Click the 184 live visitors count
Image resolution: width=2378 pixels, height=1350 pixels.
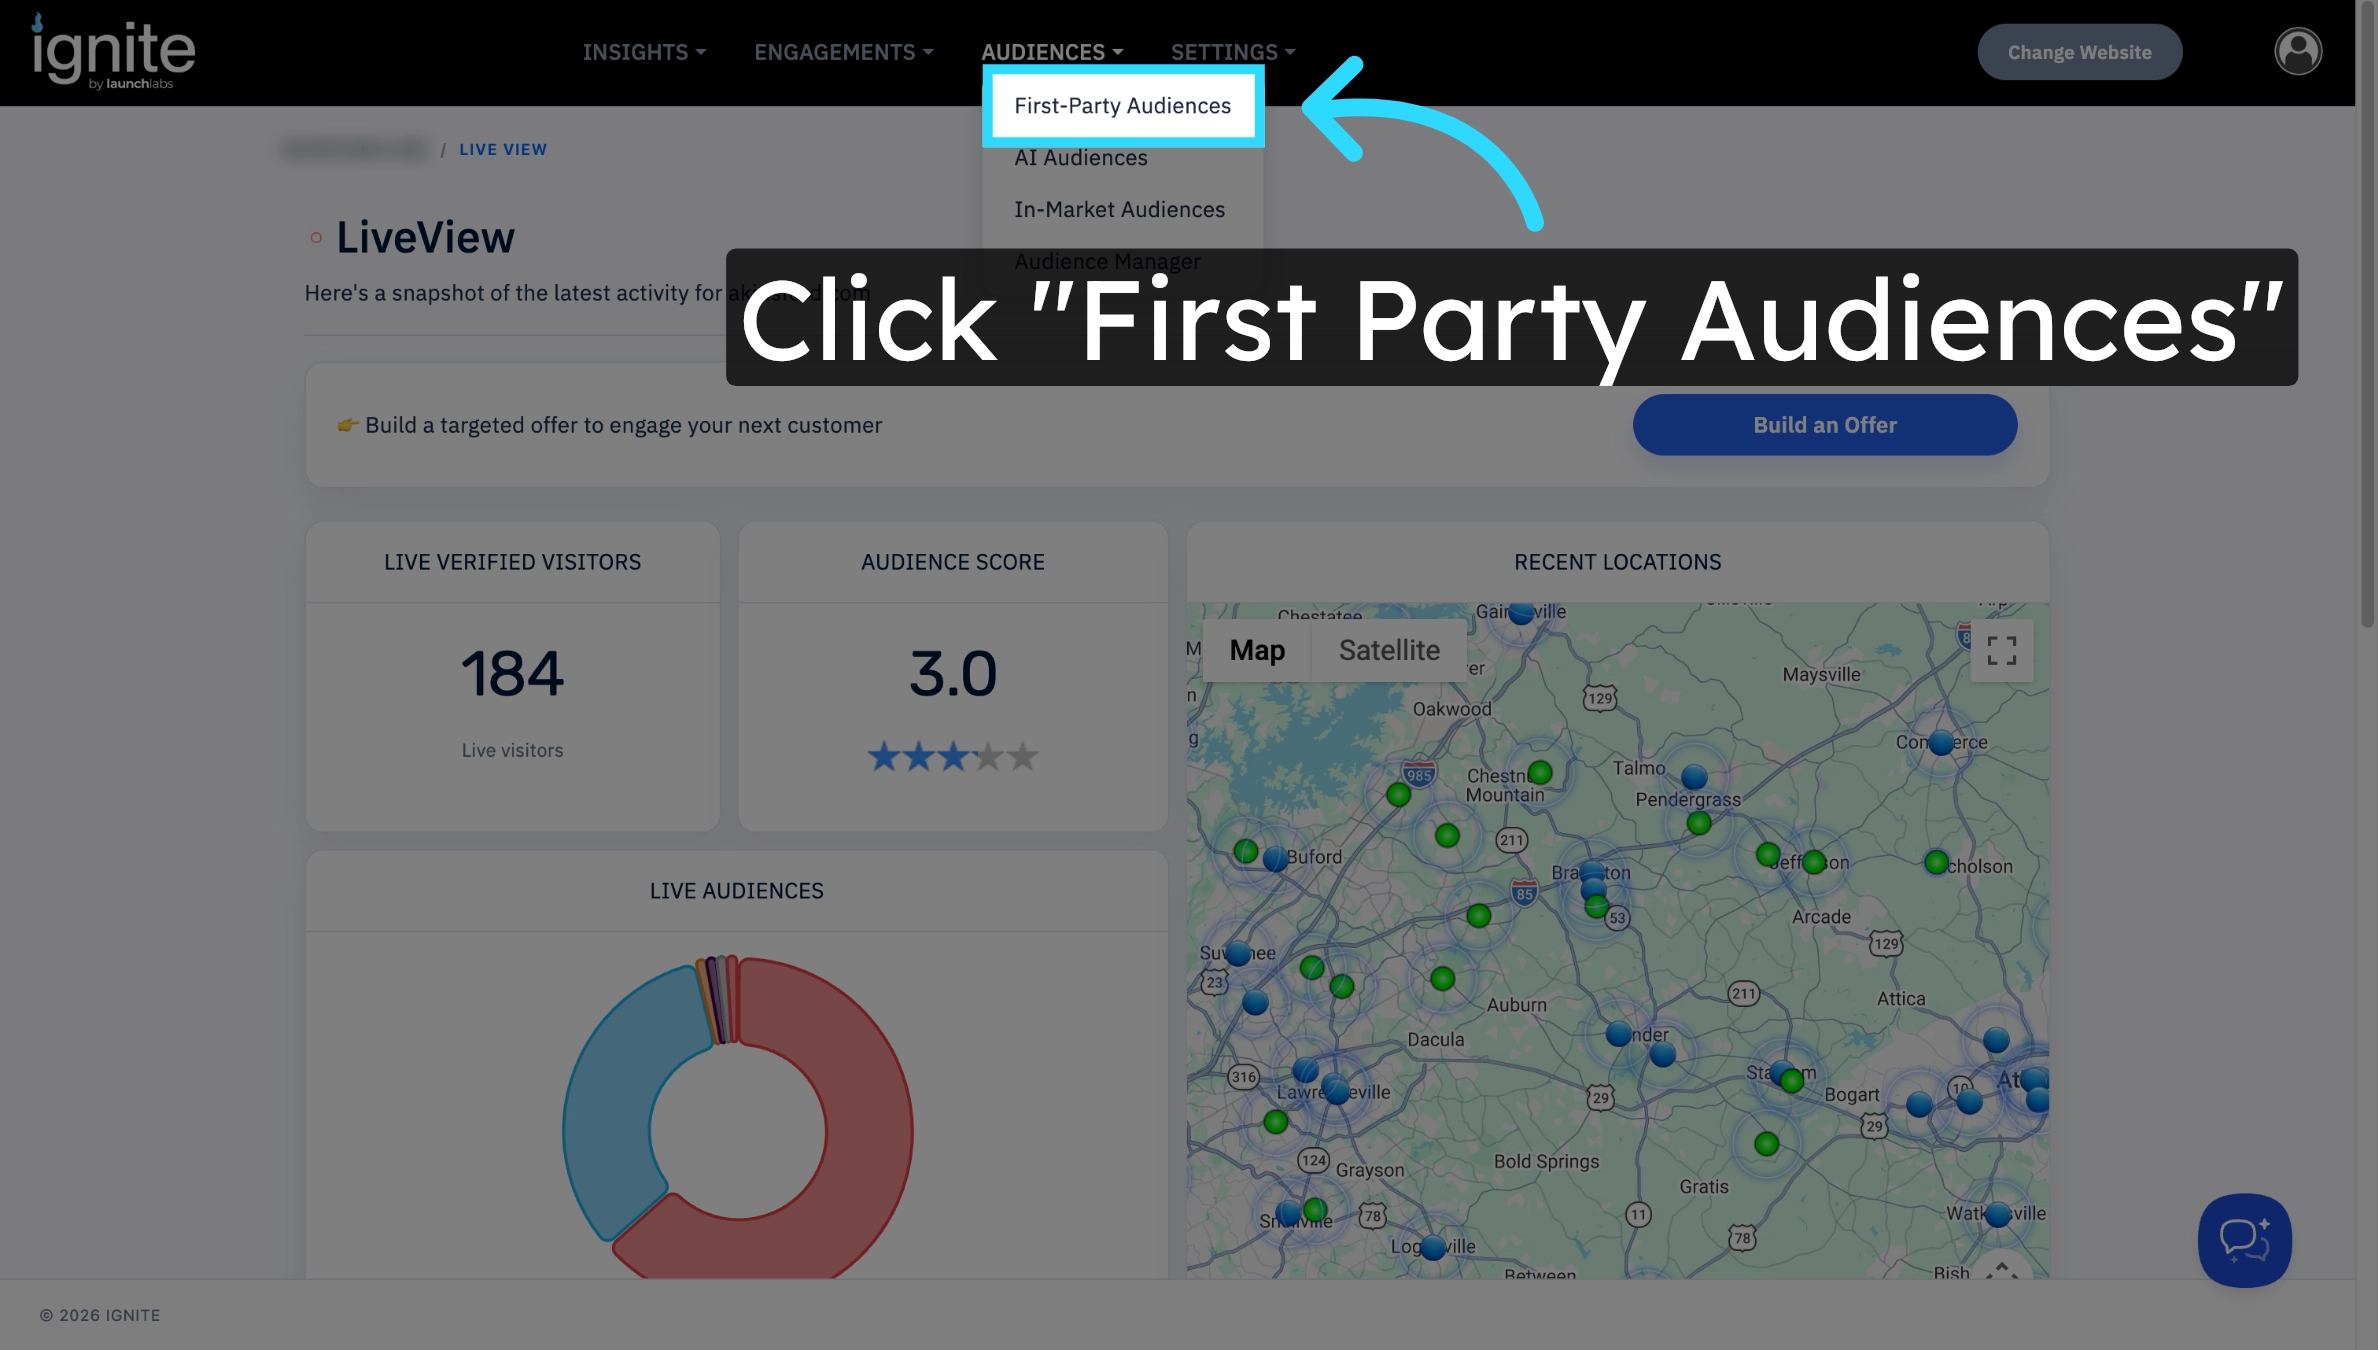coord(512,673)
